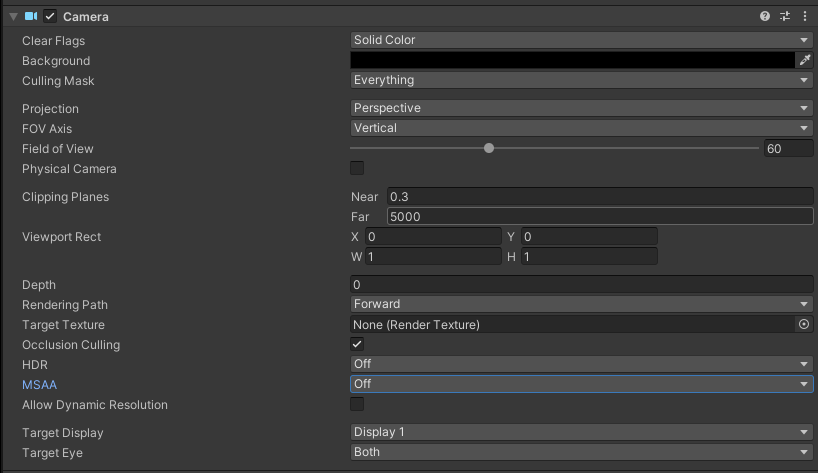Click the Field of View value field 60
818x473 pixels.
tap(788, 149)
